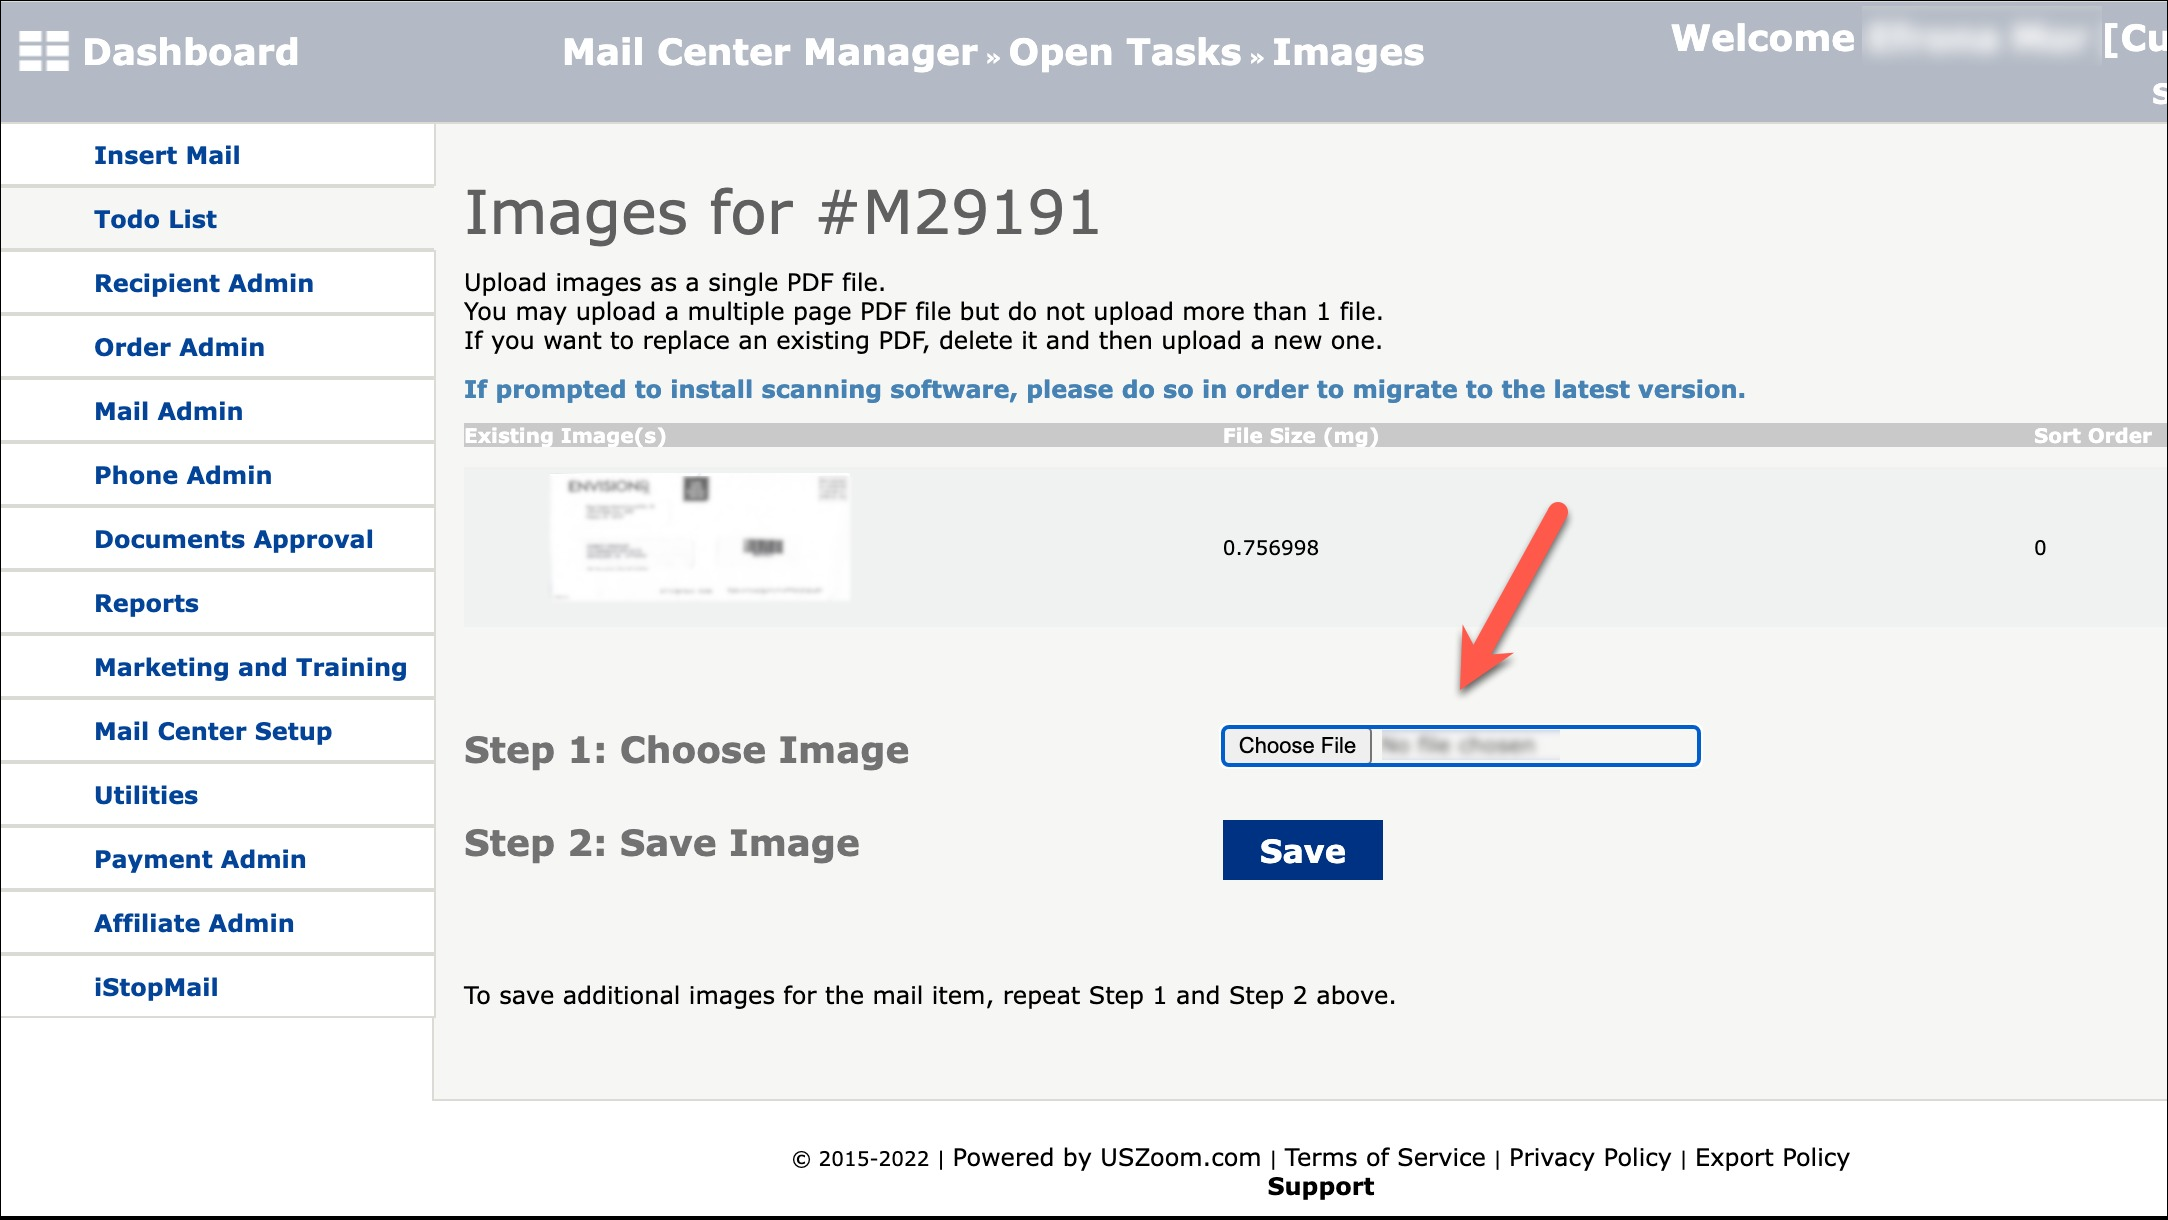Go to Recipient Admin section
This screenshot has height=1220, width=2168.
click(x=204, y=283)
